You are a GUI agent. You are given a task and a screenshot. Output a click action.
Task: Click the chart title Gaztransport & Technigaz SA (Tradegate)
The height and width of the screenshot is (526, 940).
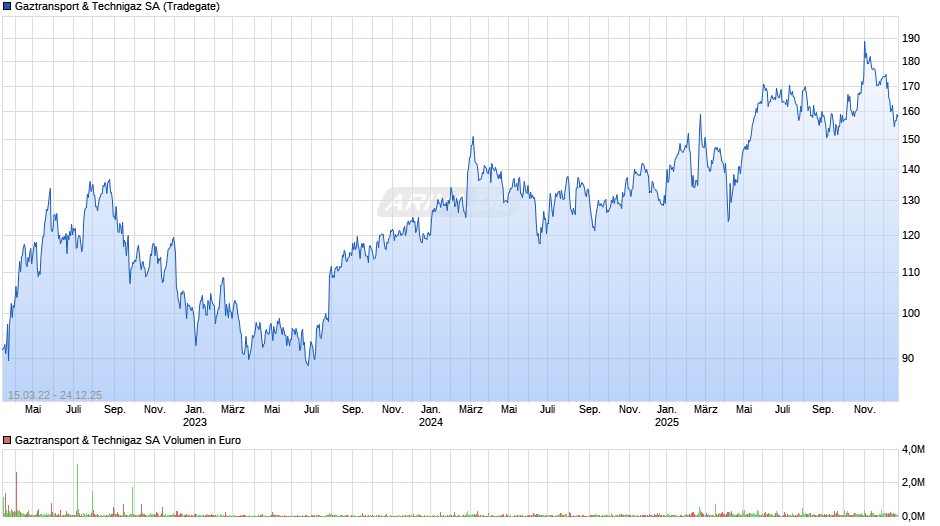pos(117,7)
